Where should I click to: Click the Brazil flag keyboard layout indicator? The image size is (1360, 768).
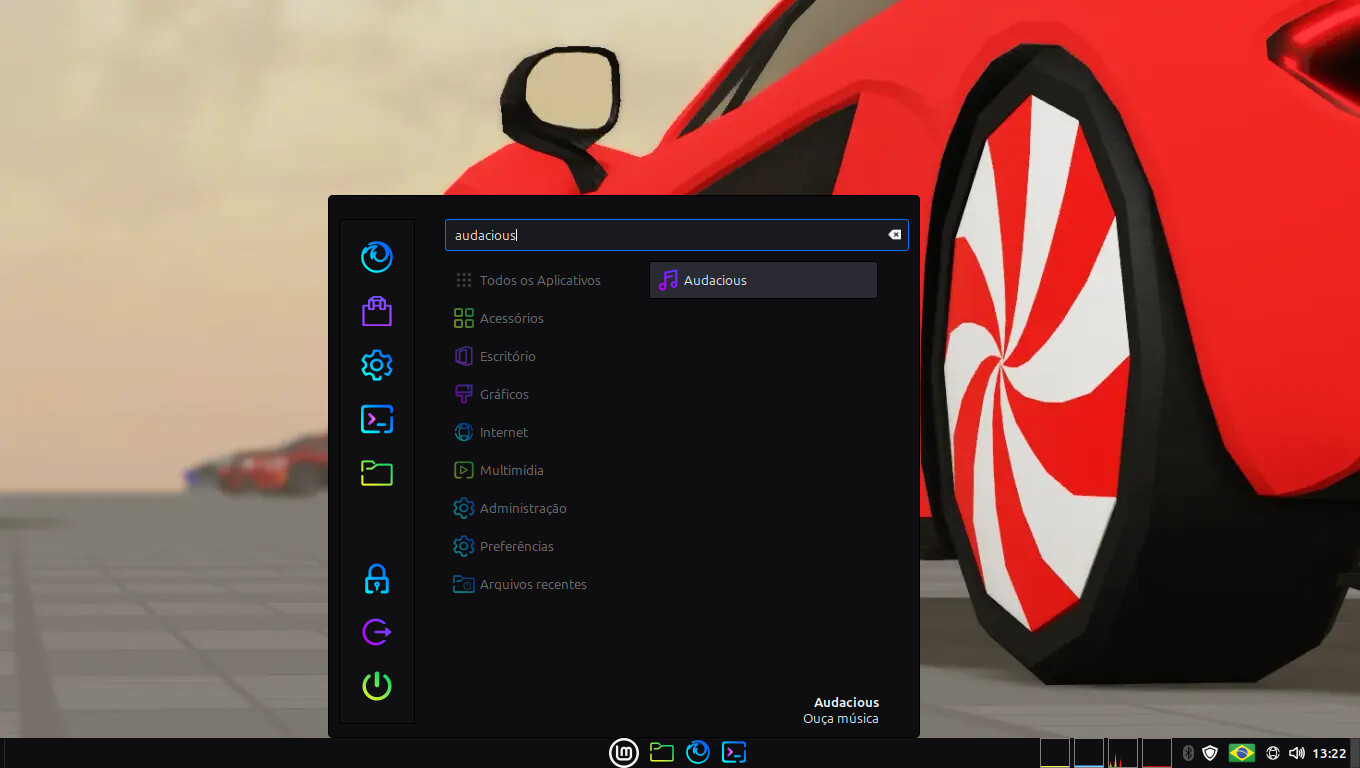coord(1242,753)
